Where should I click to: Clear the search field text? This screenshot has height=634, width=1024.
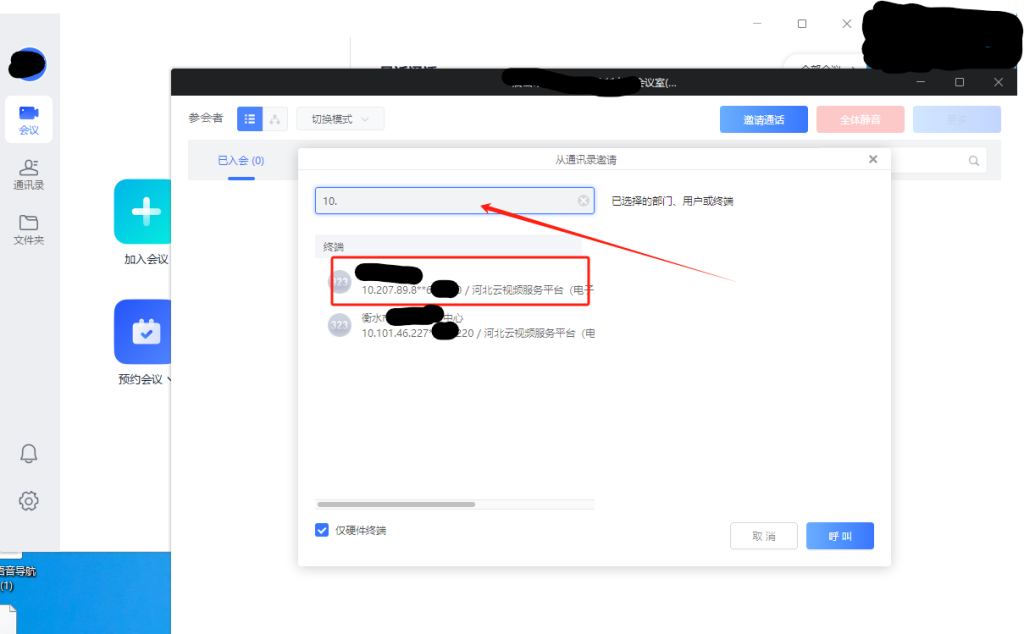[x=583, y=201]
